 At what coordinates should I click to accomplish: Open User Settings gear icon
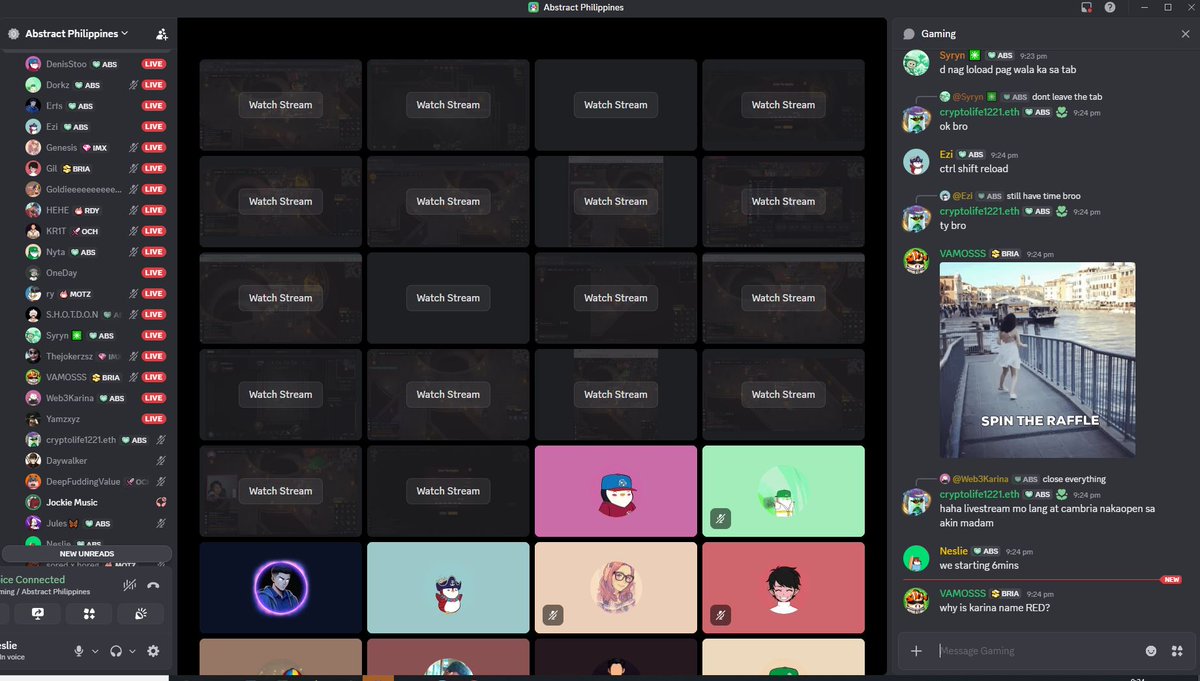pyautogui.click(x=153, y=651)
